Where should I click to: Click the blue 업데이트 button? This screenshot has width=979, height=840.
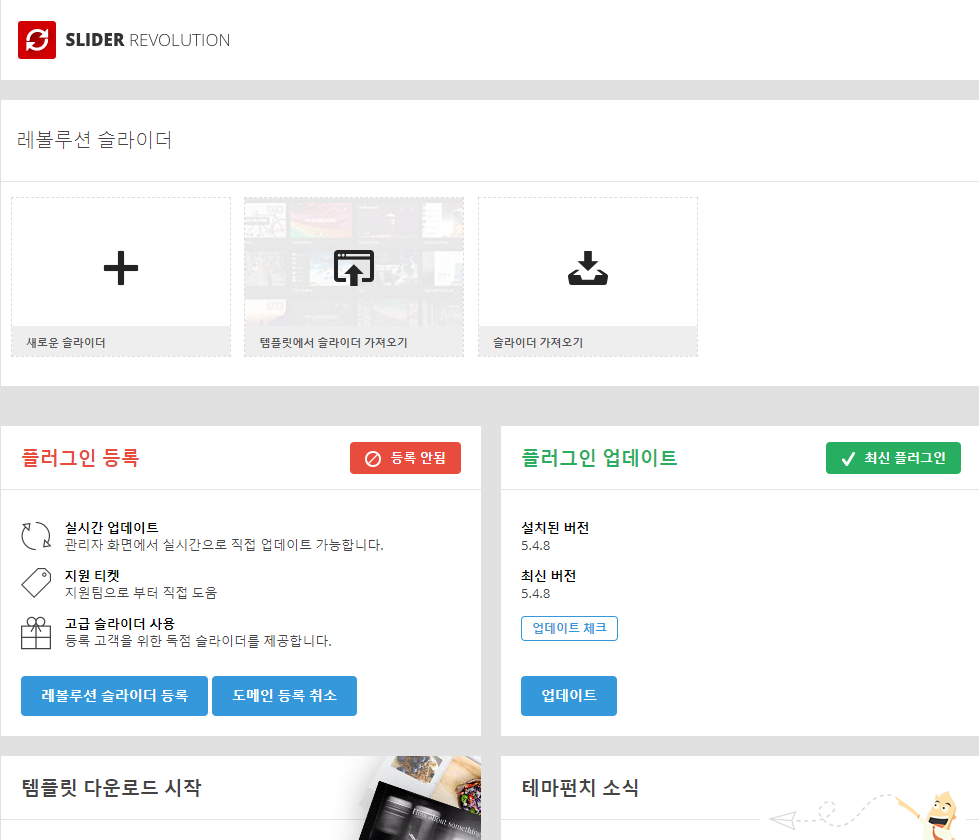coord(569,696)
